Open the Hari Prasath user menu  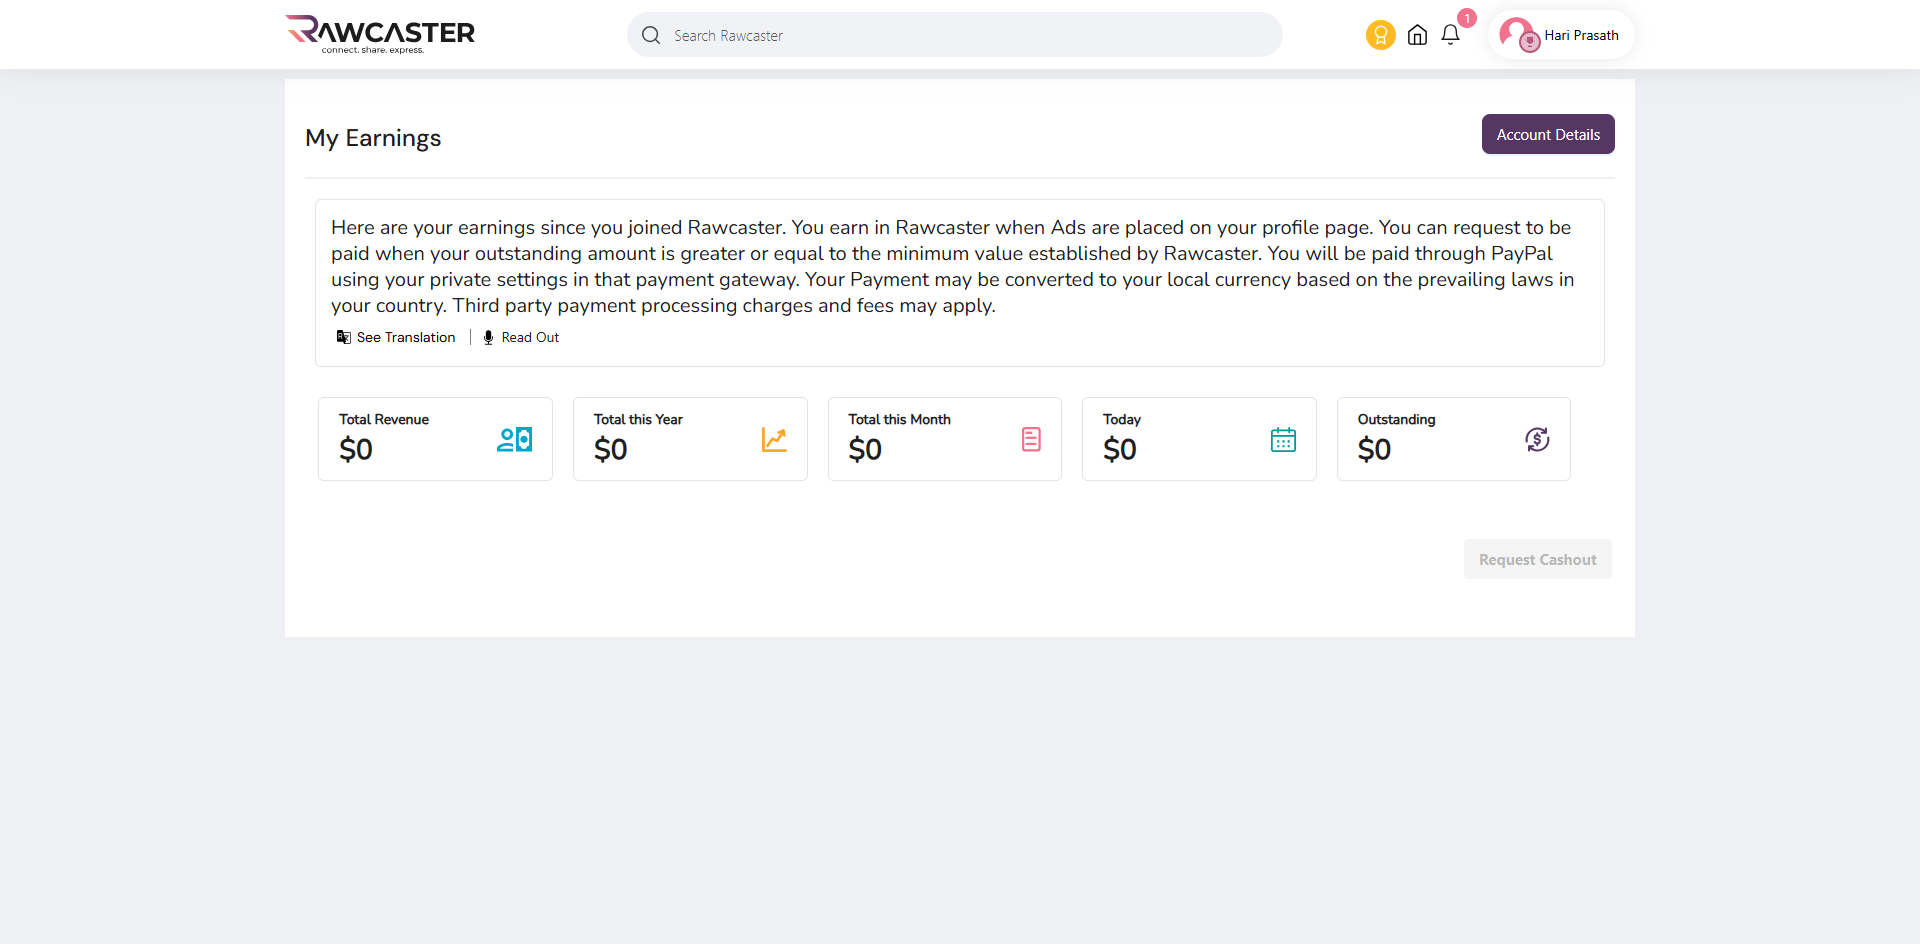(1581, 35)
